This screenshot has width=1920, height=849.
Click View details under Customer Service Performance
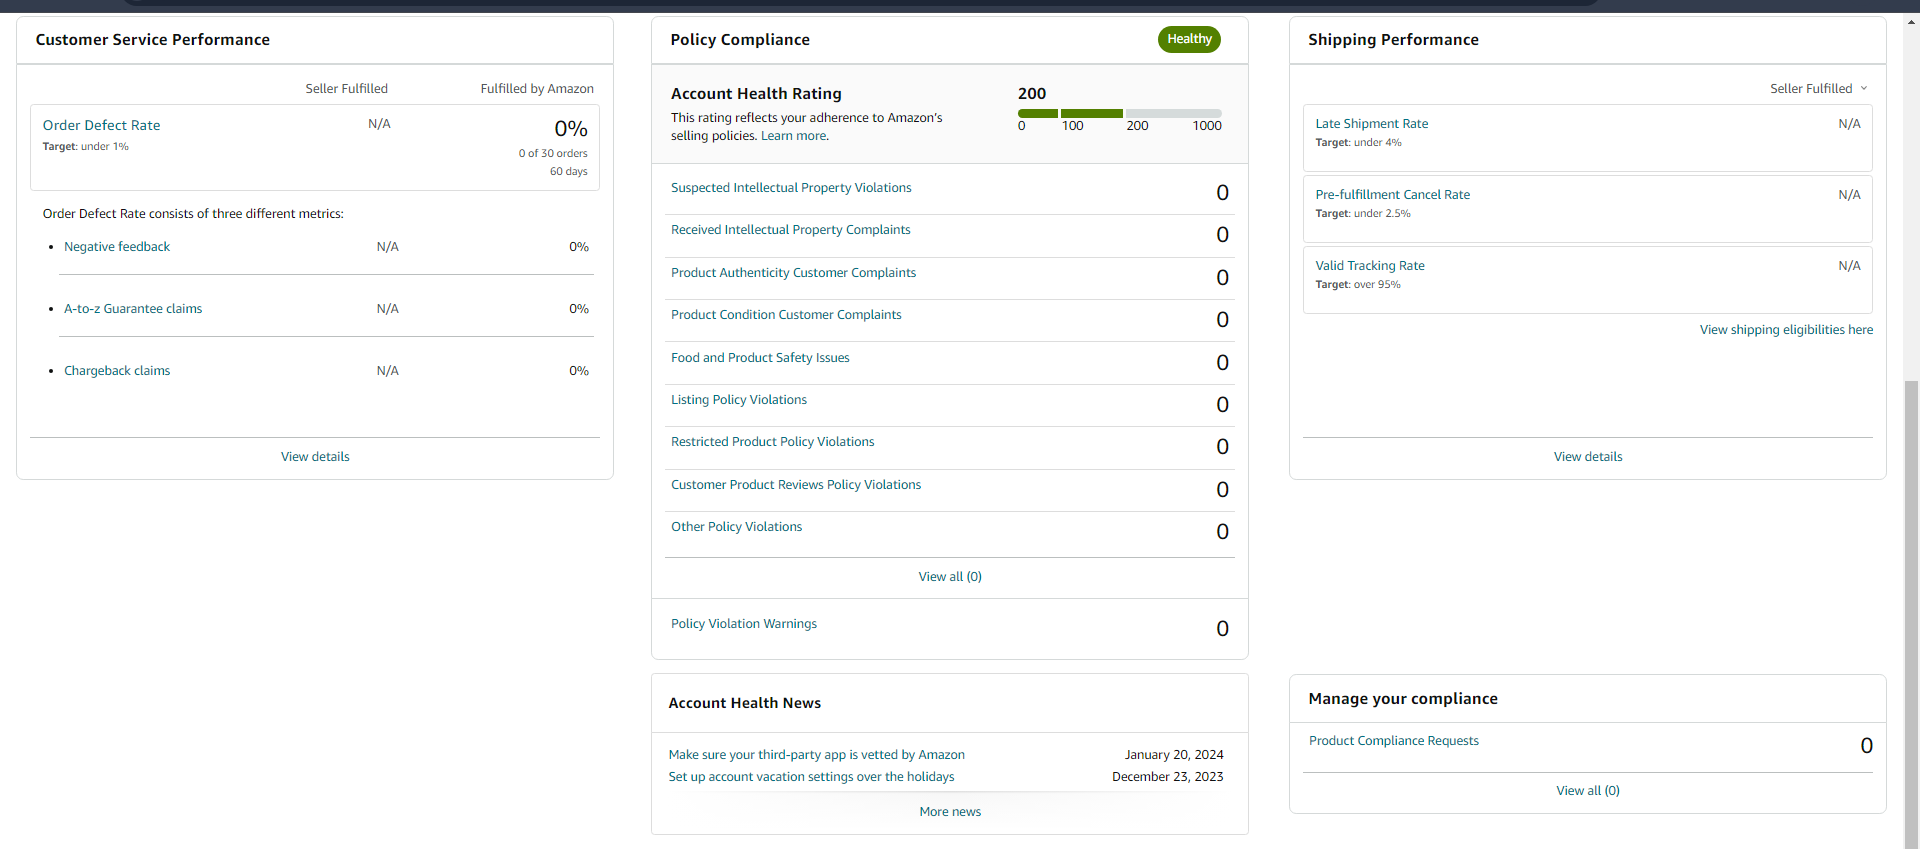pos(315,457)
